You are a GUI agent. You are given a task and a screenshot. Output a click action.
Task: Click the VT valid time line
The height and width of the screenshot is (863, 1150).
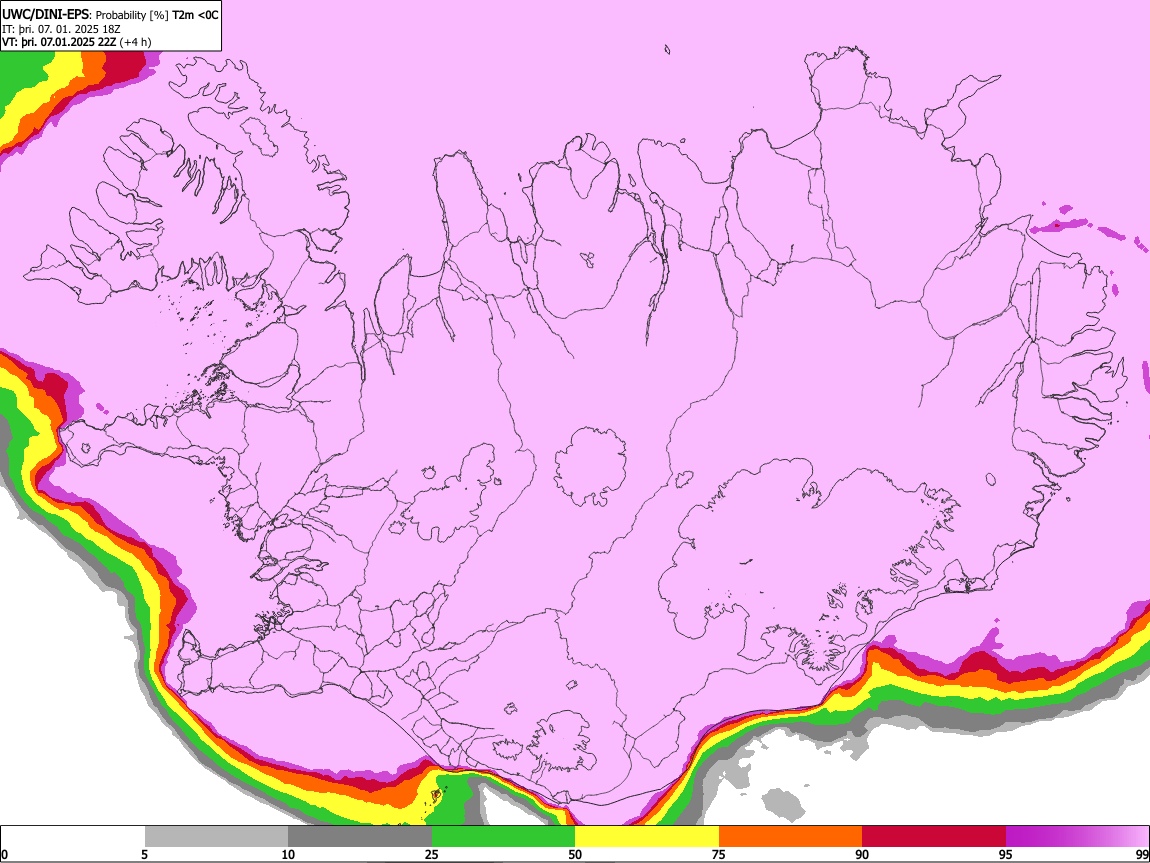[76, 42]
